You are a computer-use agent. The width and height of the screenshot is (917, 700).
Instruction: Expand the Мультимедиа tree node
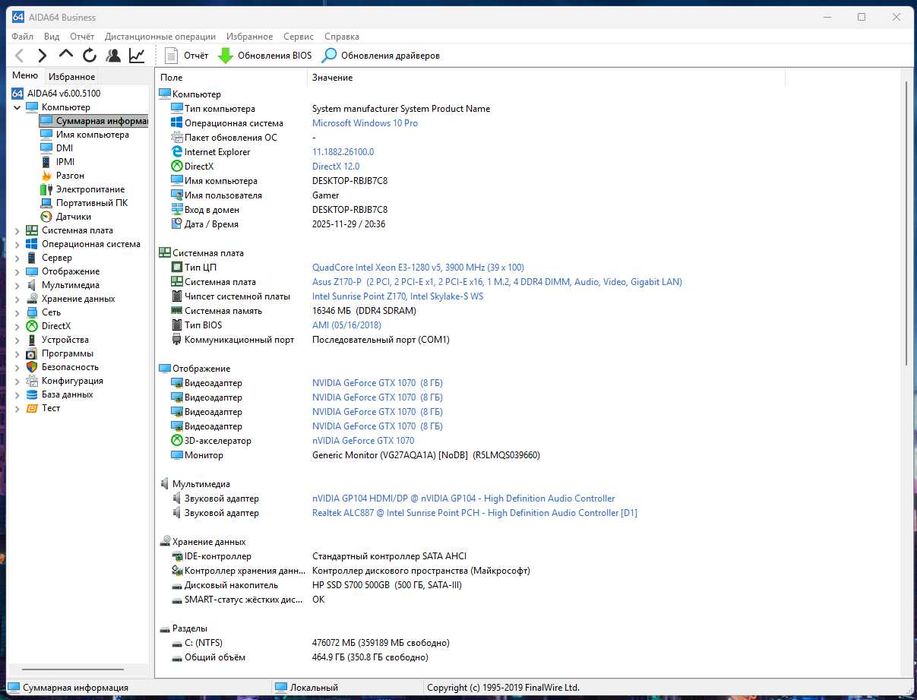pyautogui.click(x=17, y=285)
